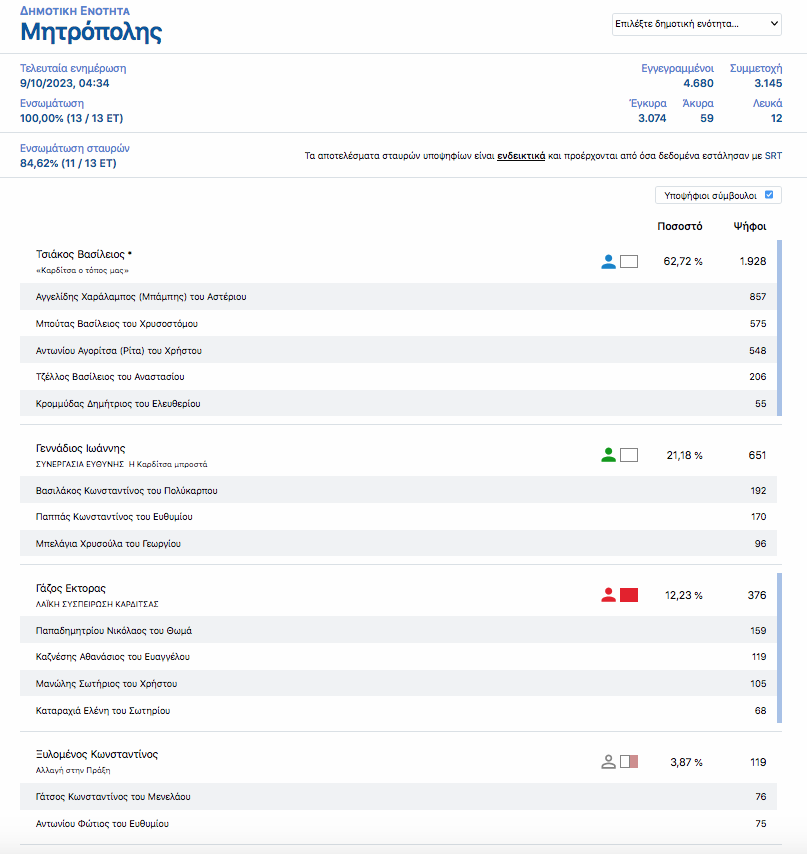Open the Επιλέξτε δημοτική ενότητα dropdown

coord(696,24)
